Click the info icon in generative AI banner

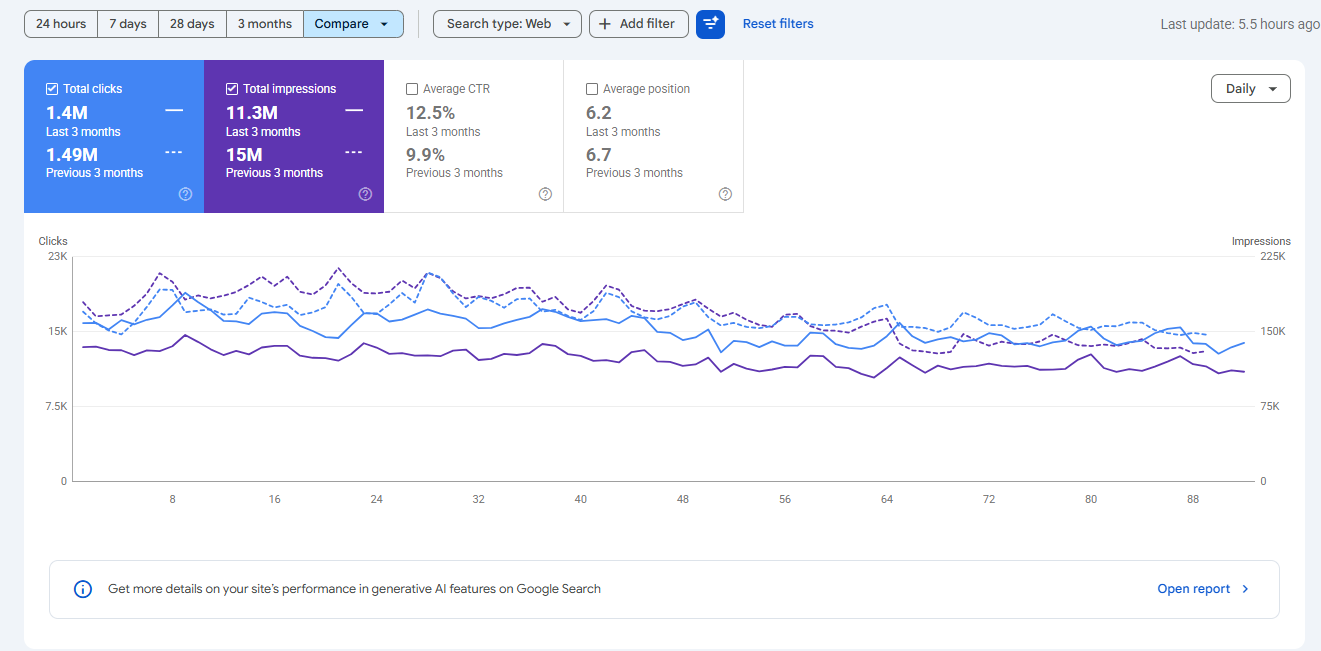84,589
